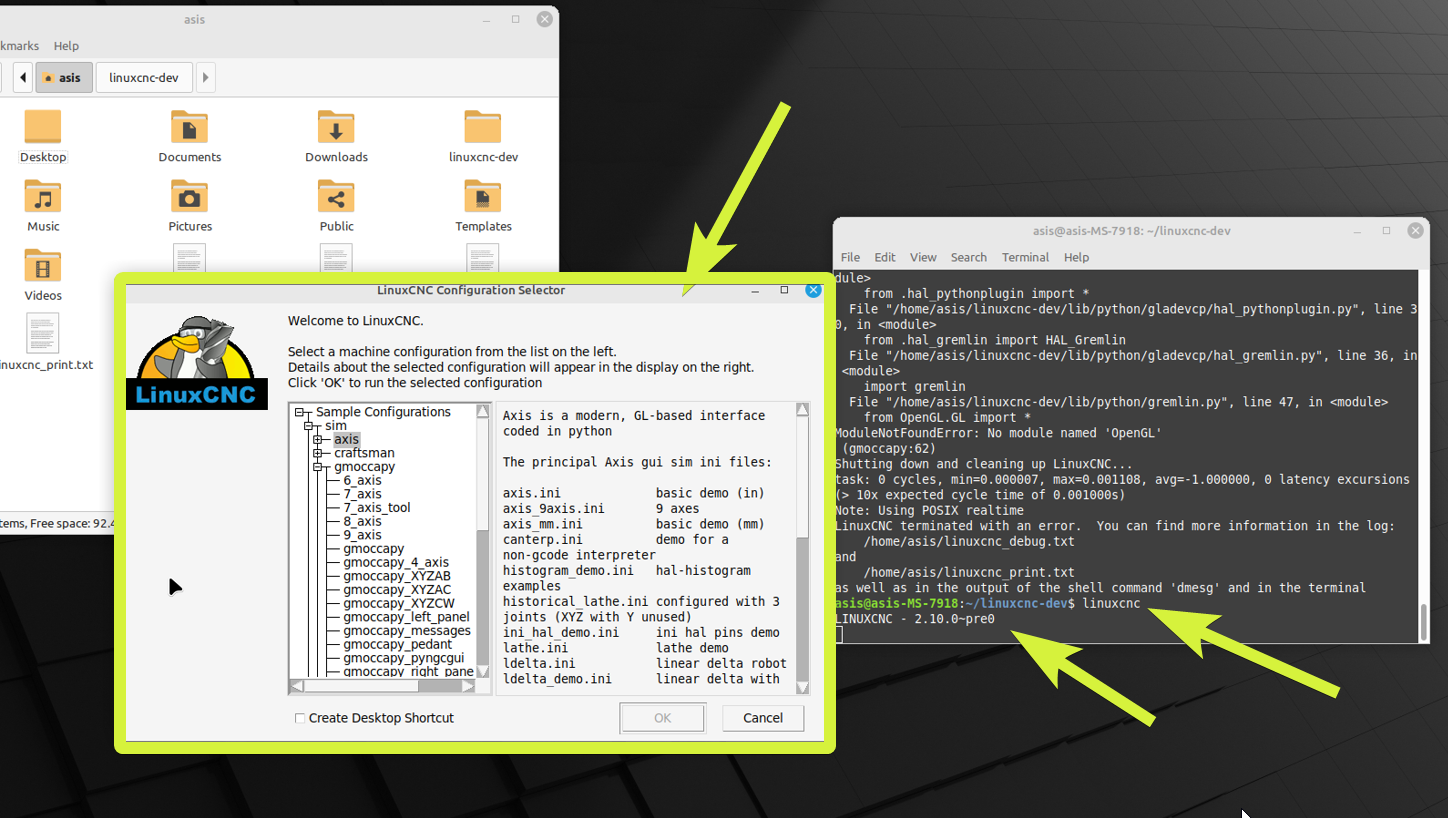Open the terminal View menu
The width and height of the screenshot is (1448, 818).
(x=923, y=257)
